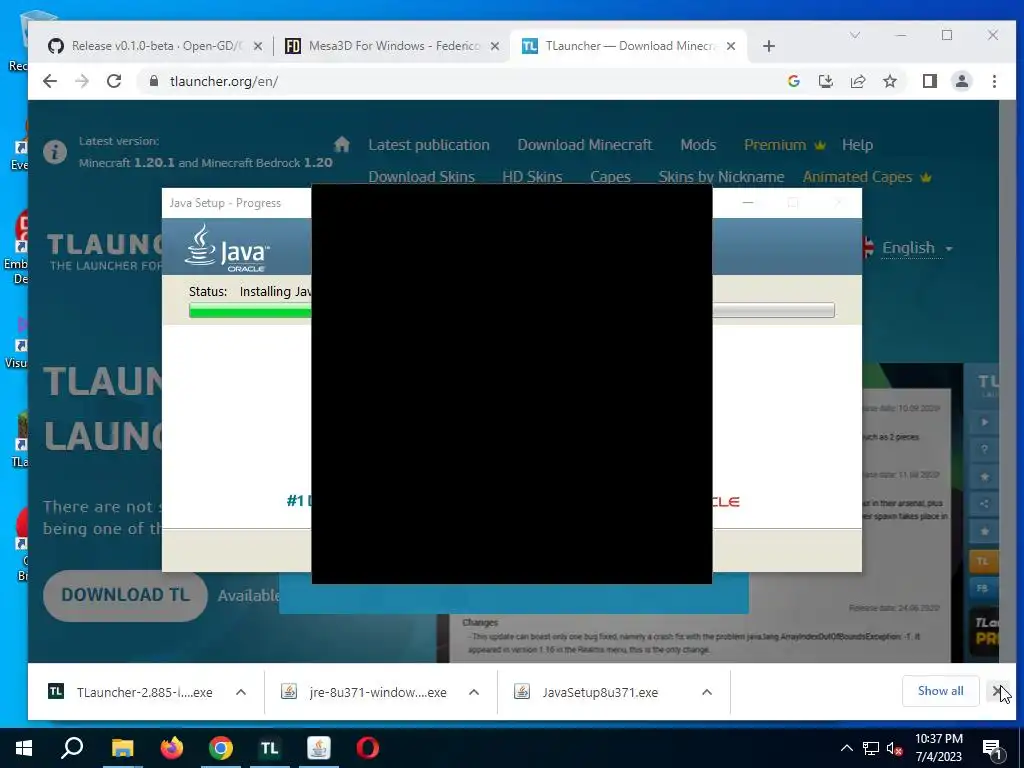This screenshot has width=1024, height=768.
Task: Expand the English language dropdown
Action: pyautogui.click(x=916, y=248)
